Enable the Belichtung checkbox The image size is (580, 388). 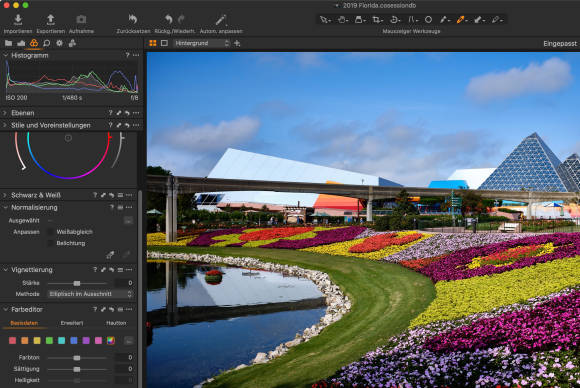tap(50, 243)
